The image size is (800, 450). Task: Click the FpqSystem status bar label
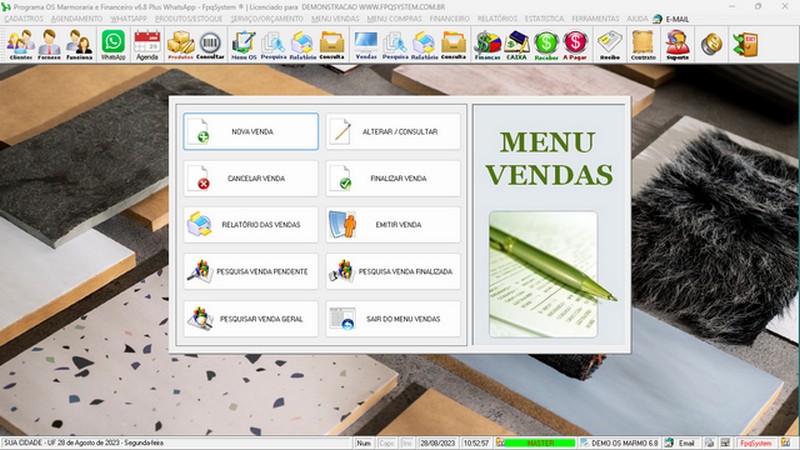coord(756,443)
